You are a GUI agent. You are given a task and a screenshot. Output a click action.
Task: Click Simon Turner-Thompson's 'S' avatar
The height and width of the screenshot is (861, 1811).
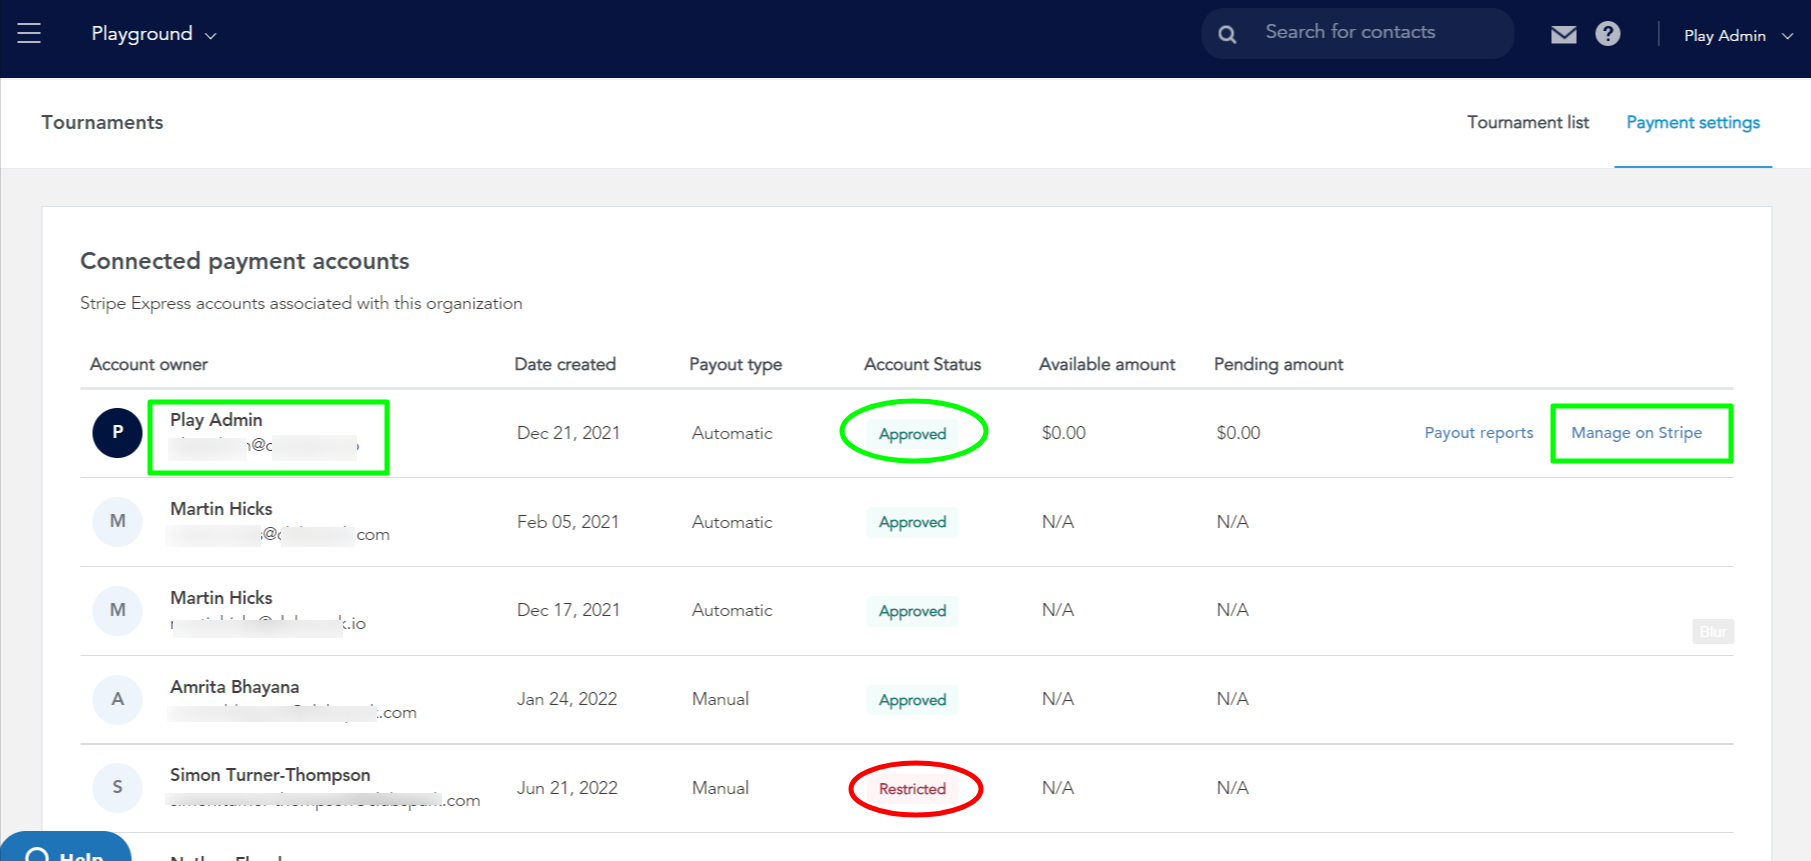tap(117, 788)
